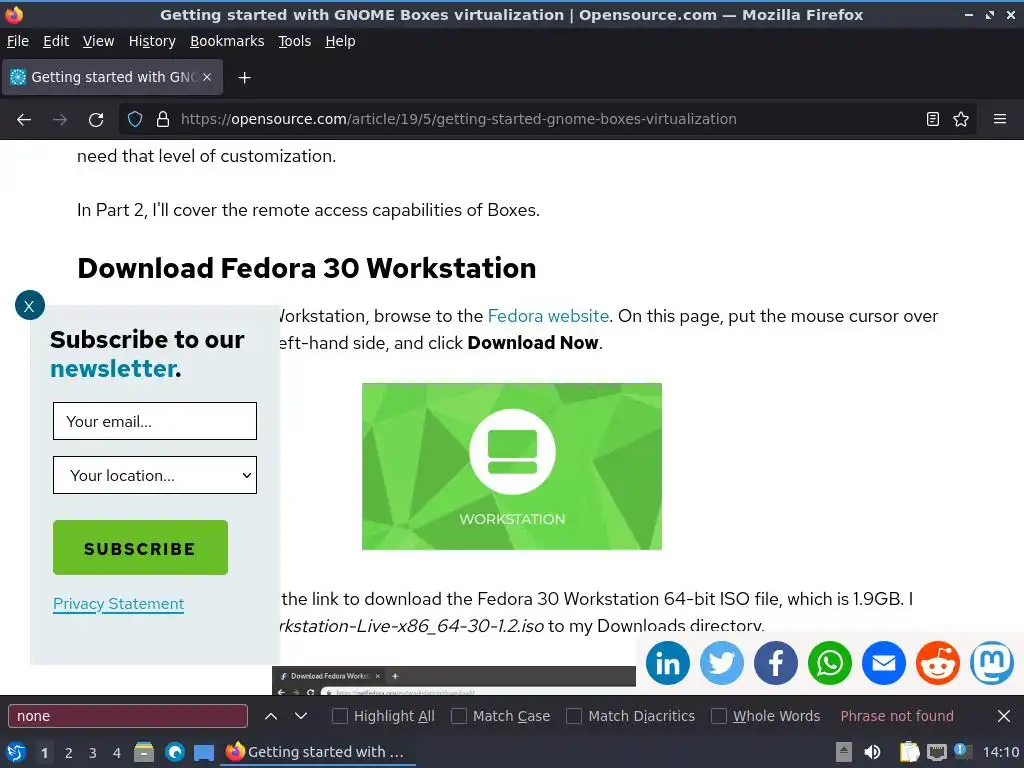
Task: Click the 14:10 clock
Action: [x=1000, y=752]
